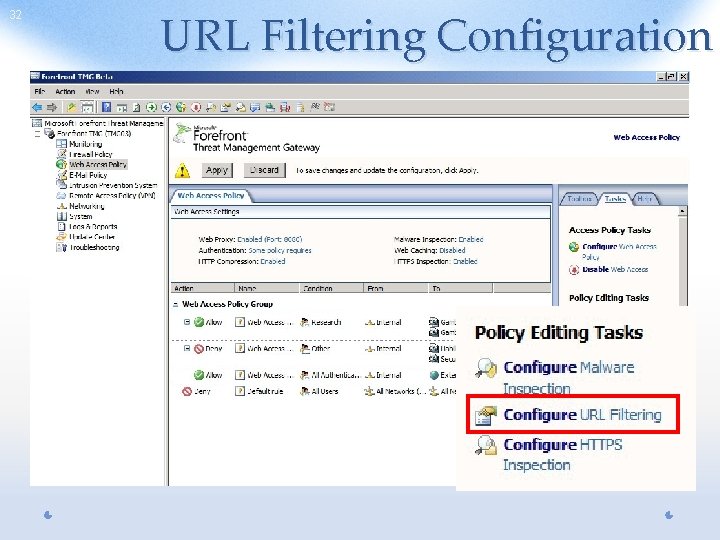Open the Action menu
The image size is (720, 540).
65,91
